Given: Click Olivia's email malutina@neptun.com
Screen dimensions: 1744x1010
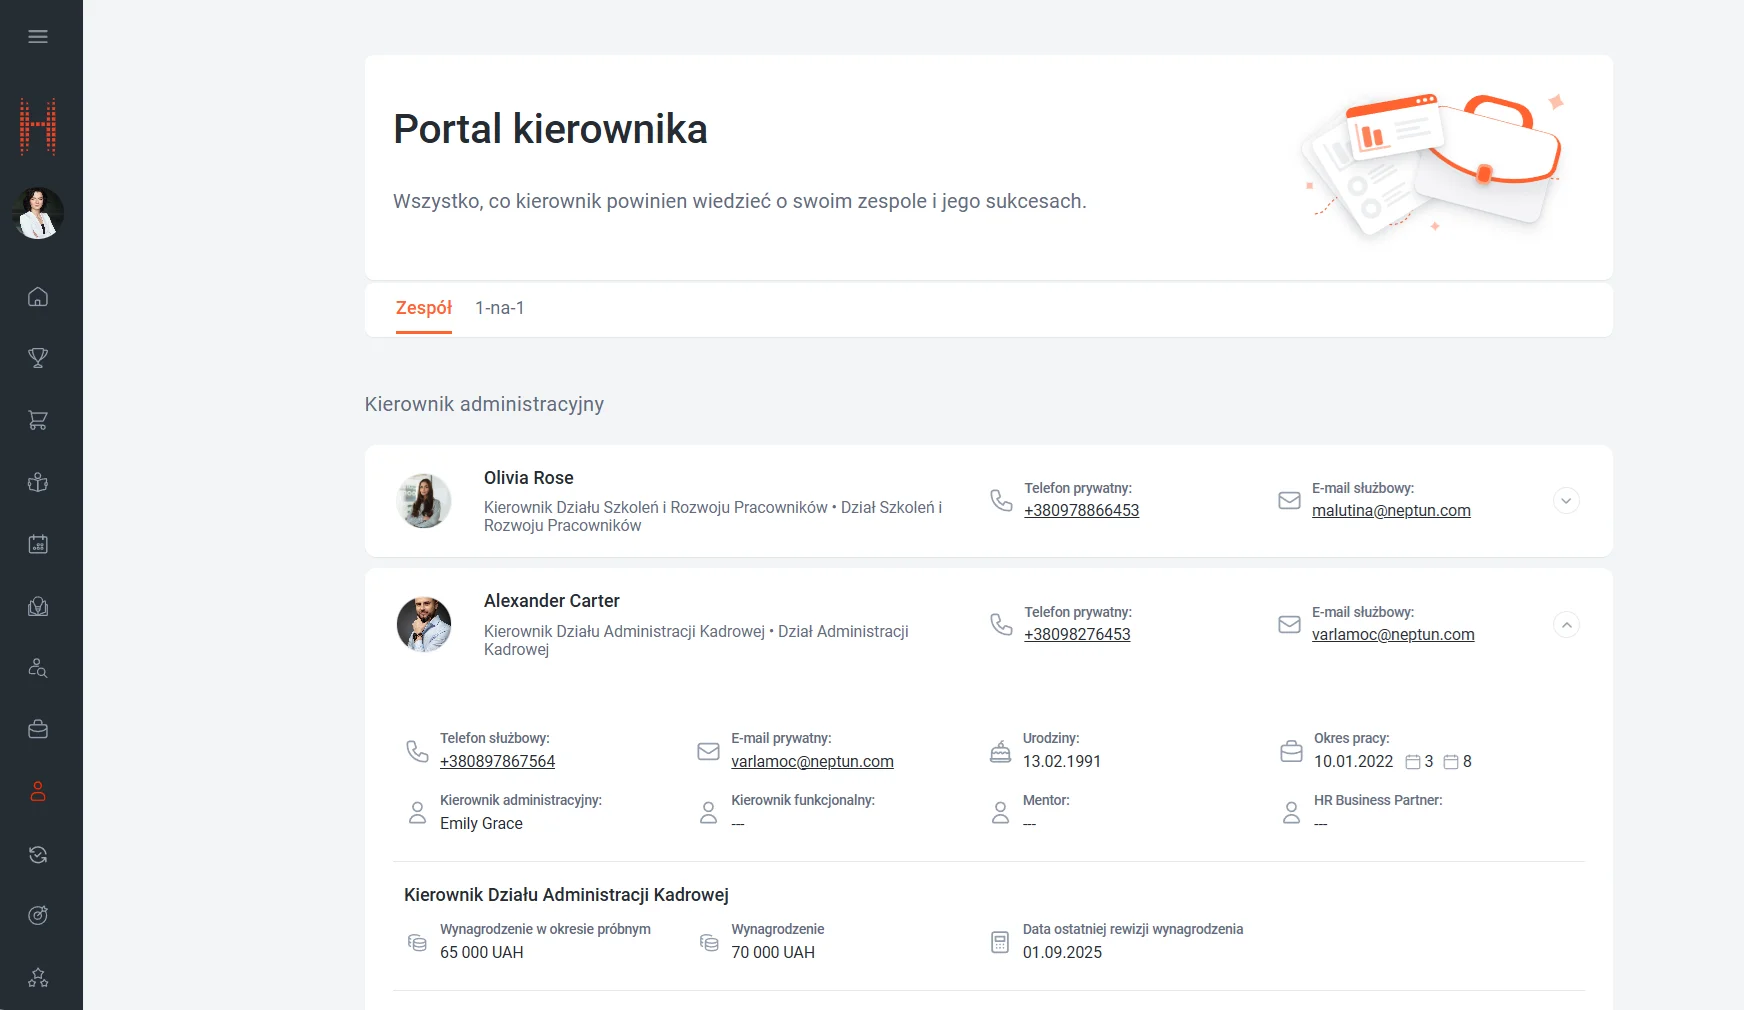Looking at the screenshot, I should coord(1390,511).
